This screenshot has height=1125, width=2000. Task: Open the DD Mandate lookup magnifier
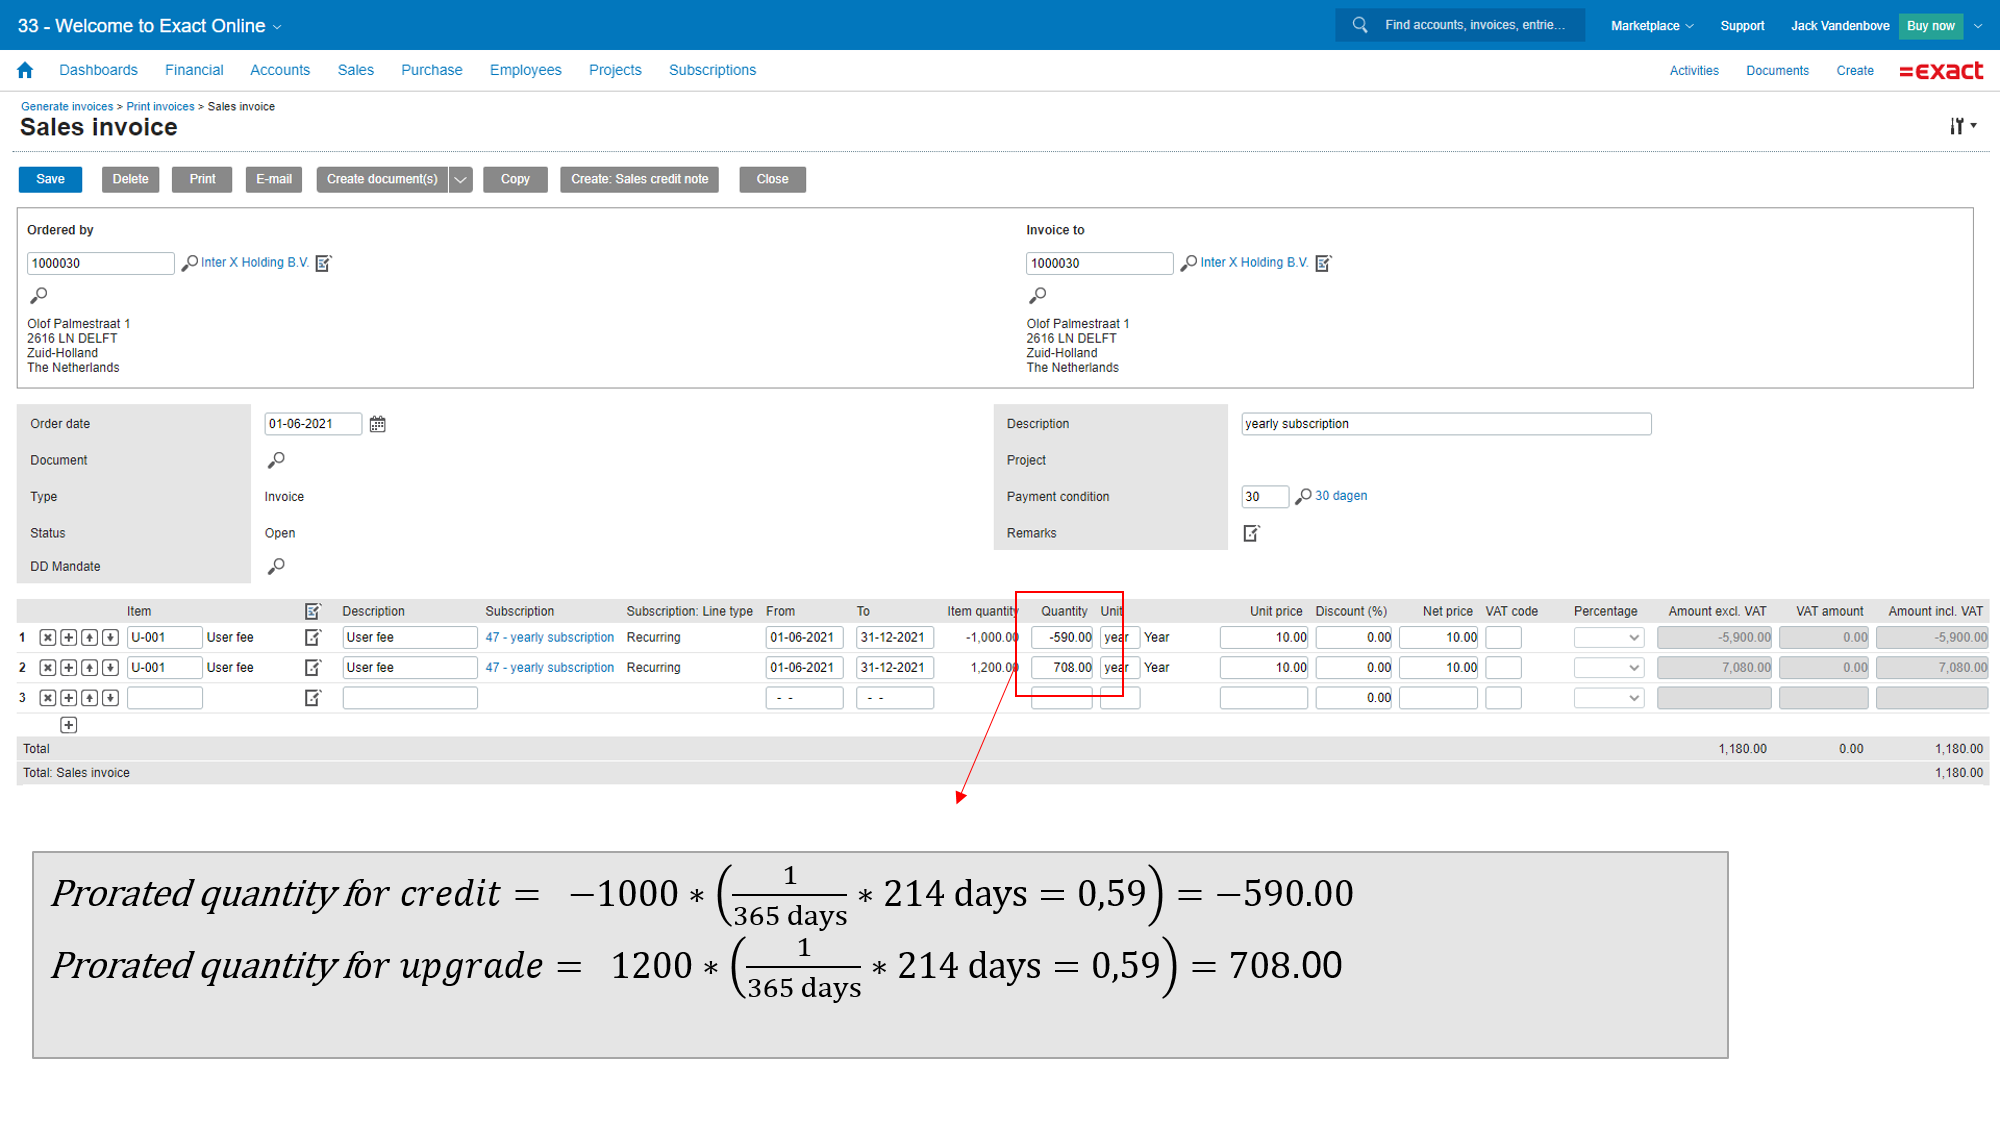(x=276, y=566)
